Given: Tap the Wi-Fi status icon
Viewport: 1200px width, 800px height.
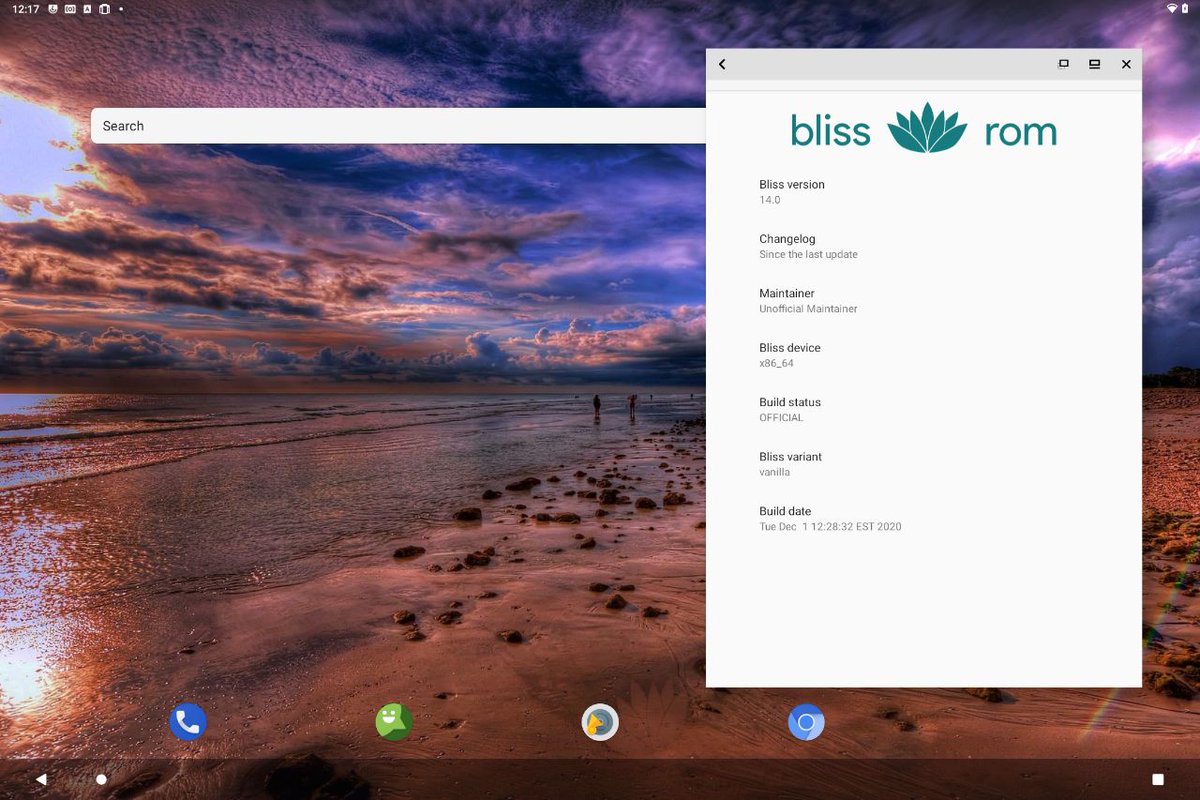Looking at the screenshot, I should tap(1172, 8).
